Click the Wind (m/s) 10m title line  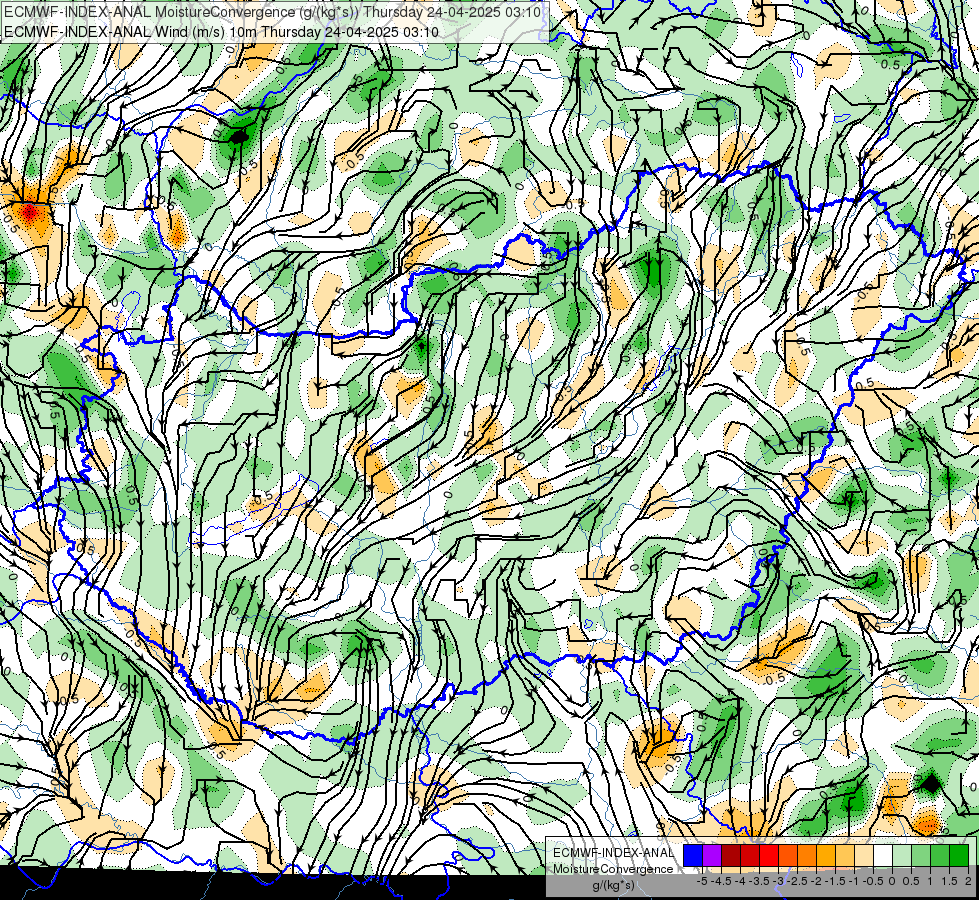pos(221,32)
